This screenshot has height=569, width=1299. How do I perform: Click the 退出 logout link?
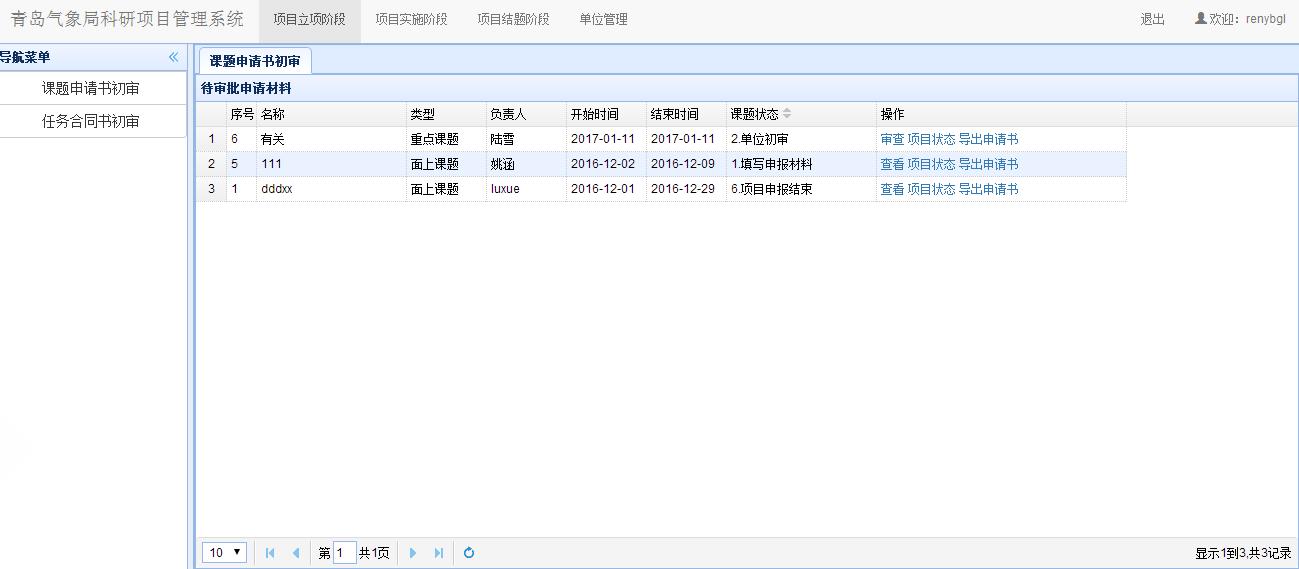pyautogui.click(x=1152, y=19)
